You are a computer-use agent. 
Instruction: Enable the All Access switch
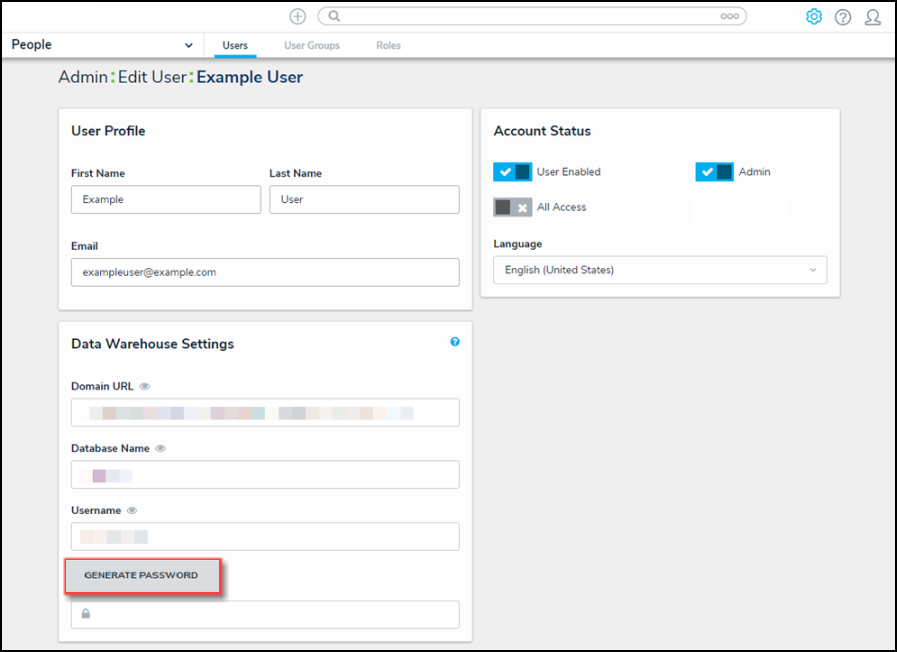[513, 207]
